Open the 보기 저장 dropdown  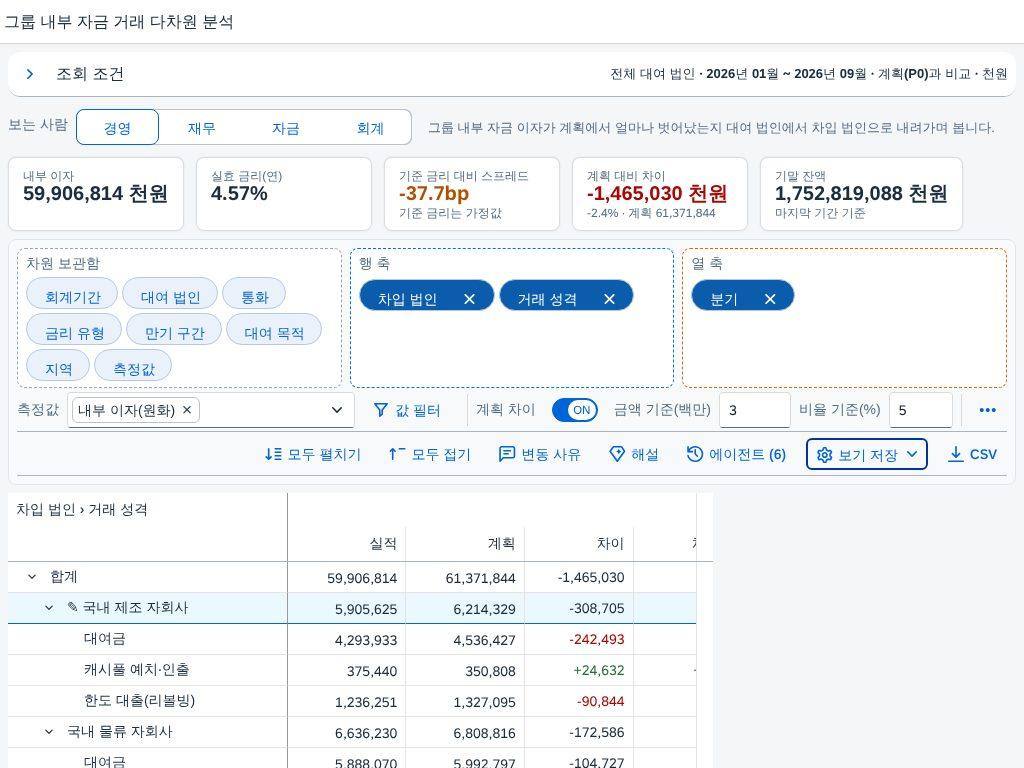click(x=867, y=455)
